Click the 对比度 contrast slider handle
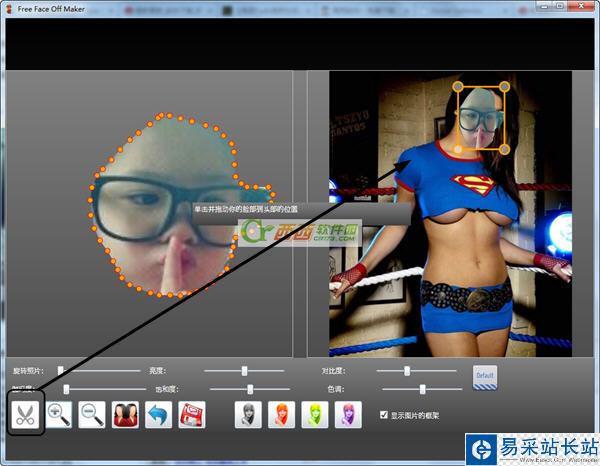 [407, 371]
